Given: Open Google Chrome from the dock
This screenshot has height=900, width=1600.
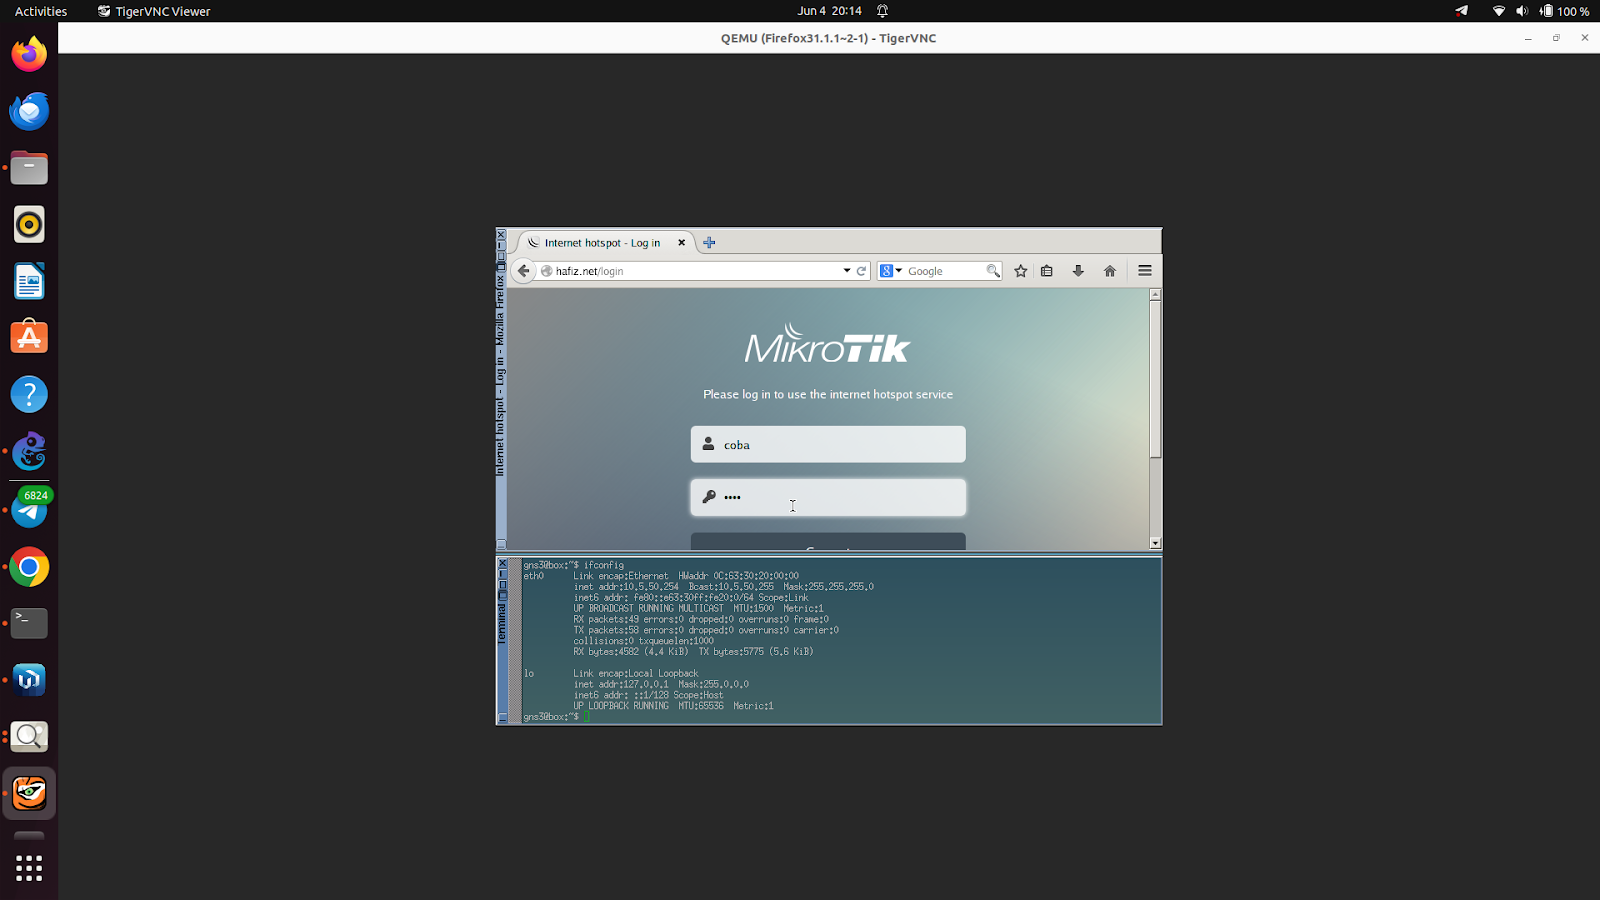Looking at the screenshot, I should (29, 567).
